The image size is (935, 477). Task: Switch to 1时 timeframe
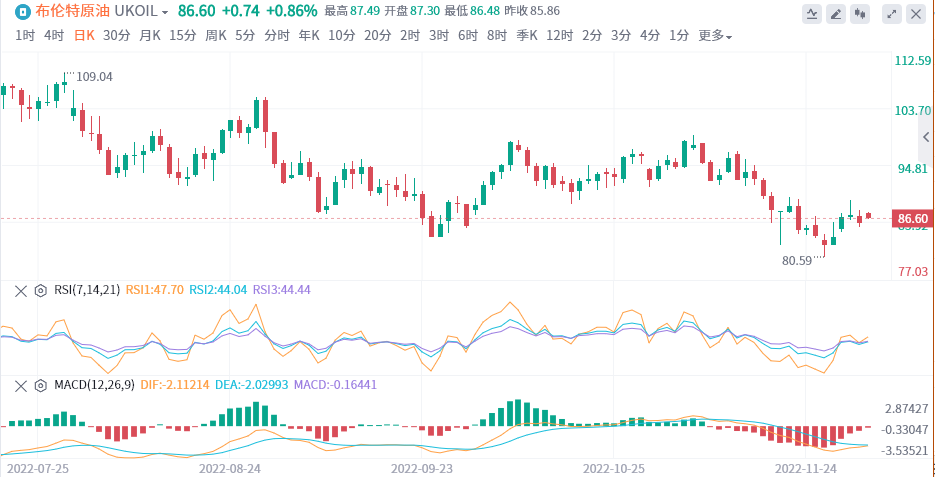point(25,36)
